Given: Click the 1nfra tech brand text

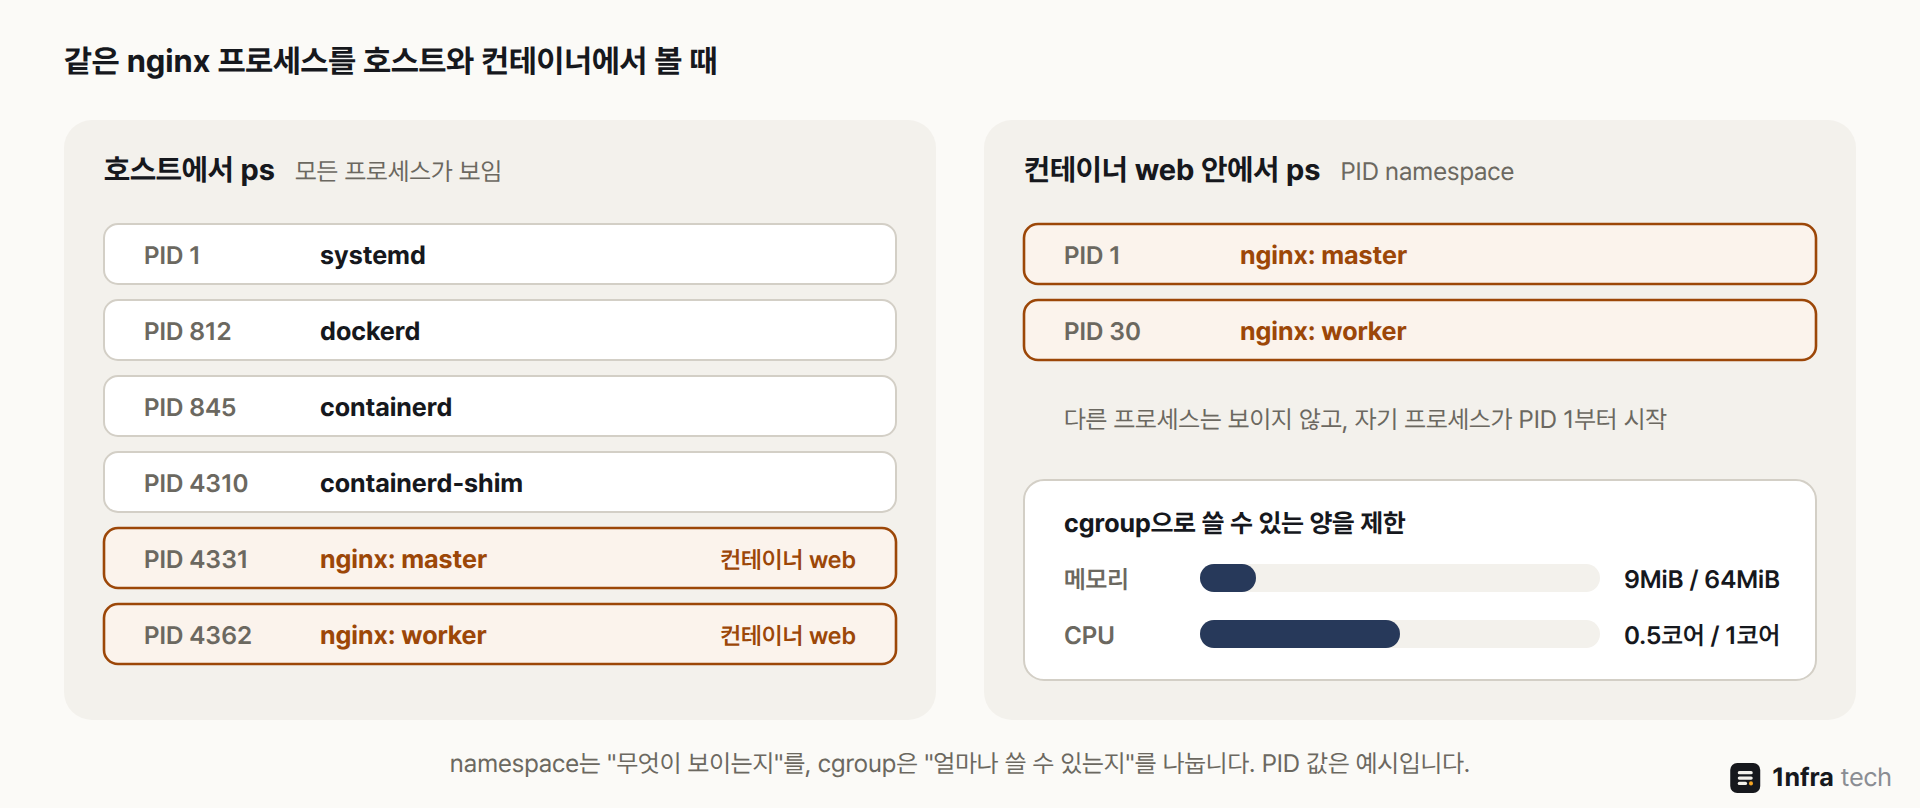Looking at the screenshot, I should (x=1832, y=777).
